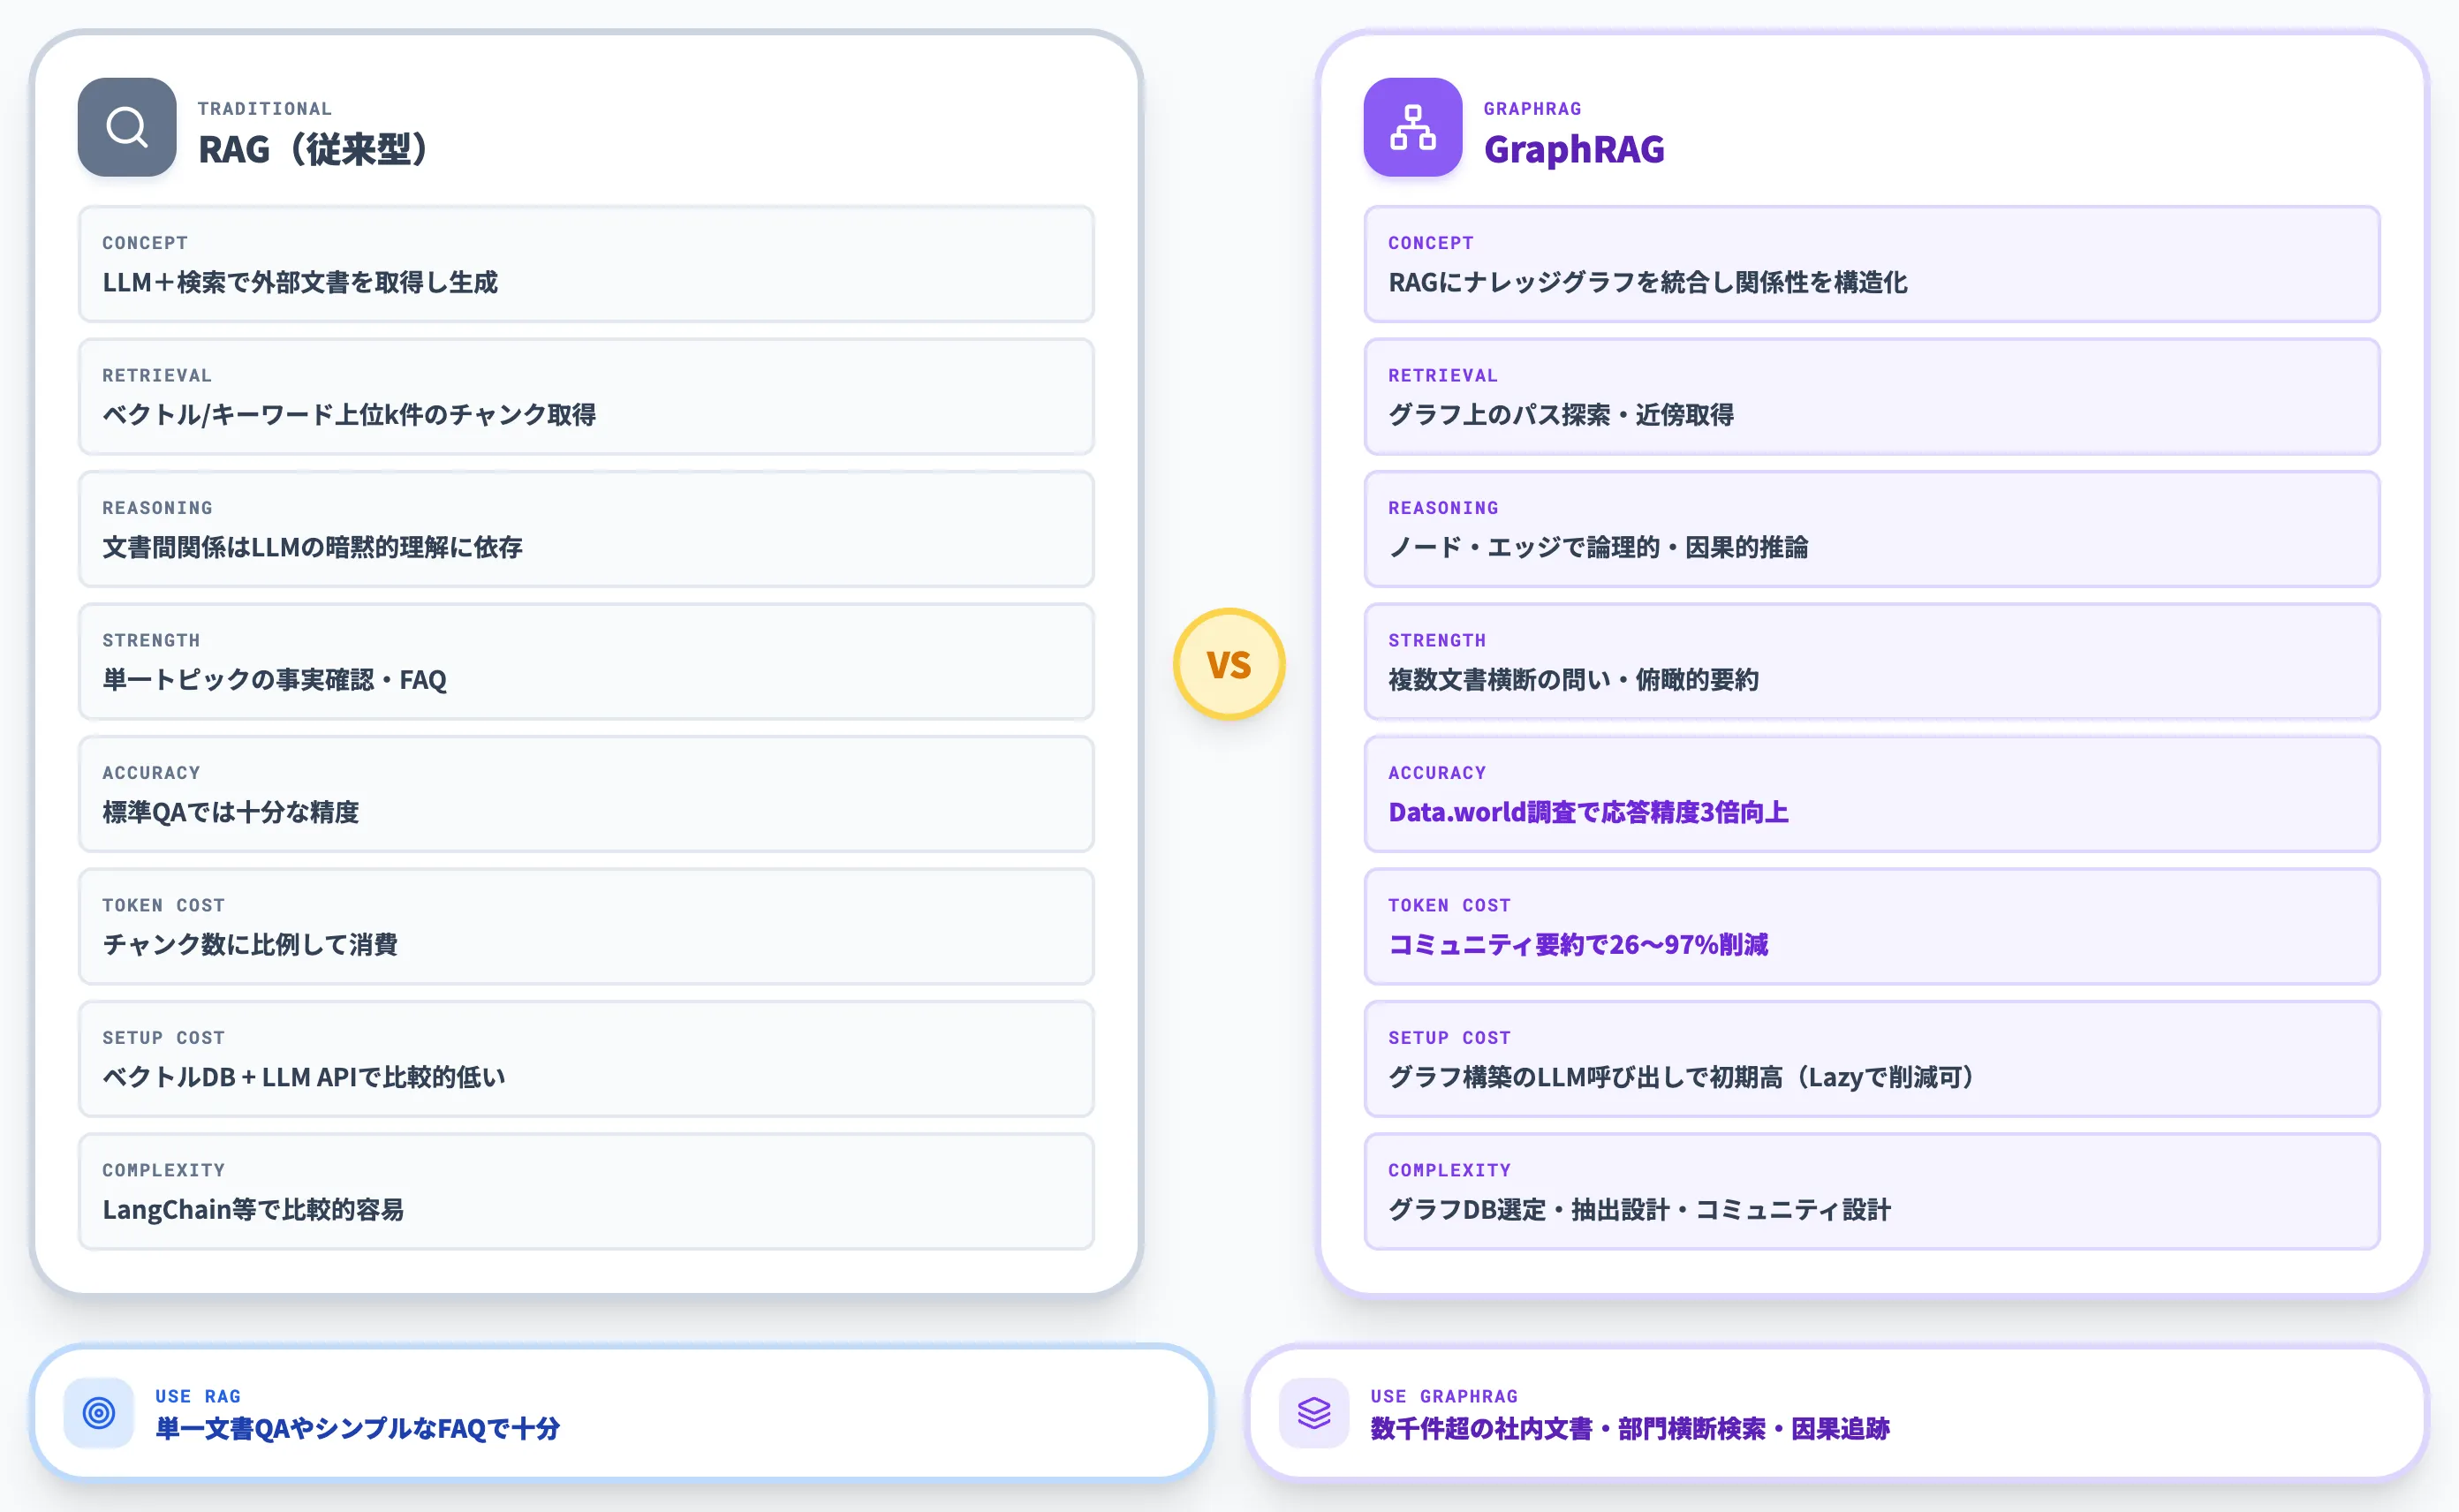Click 'ベクトル/キーワード上位k件のチャンク取得' text
This screenshot has height=1512, width=2459.
pyautogui.click(x=349, y=414)
